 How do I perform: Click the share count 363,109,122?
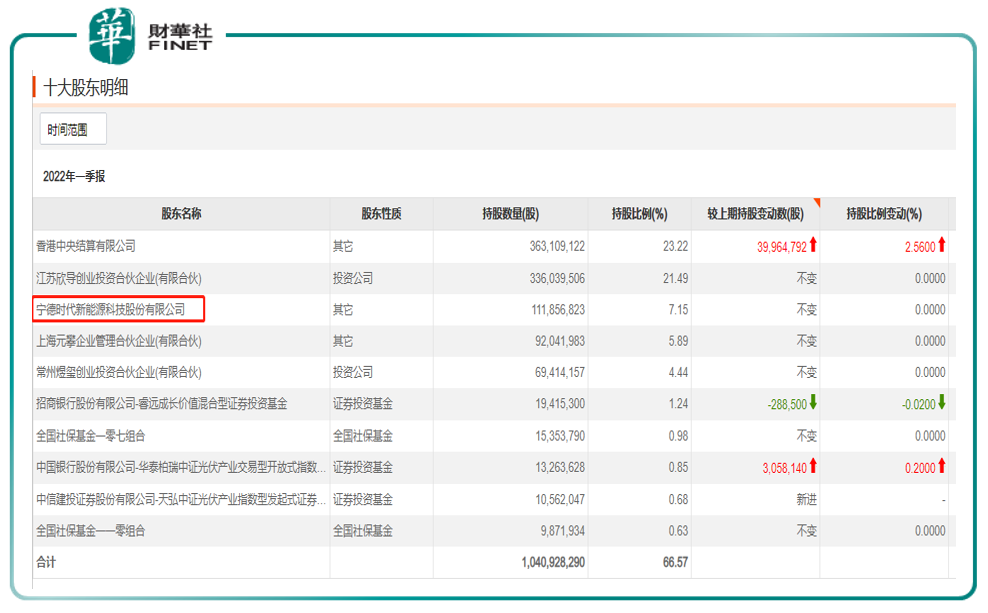tap(557, 246)
